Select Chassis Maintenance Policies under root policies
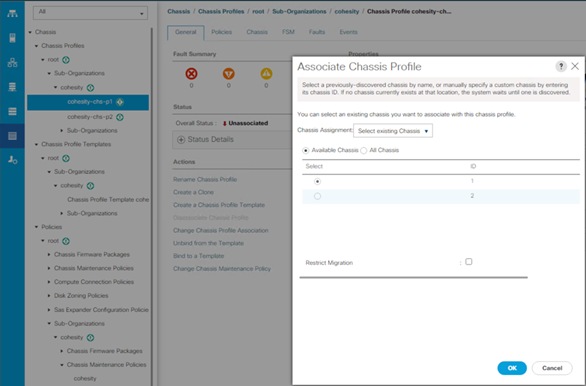This screenshot has width=586, height=386. [x=93, y=268]
